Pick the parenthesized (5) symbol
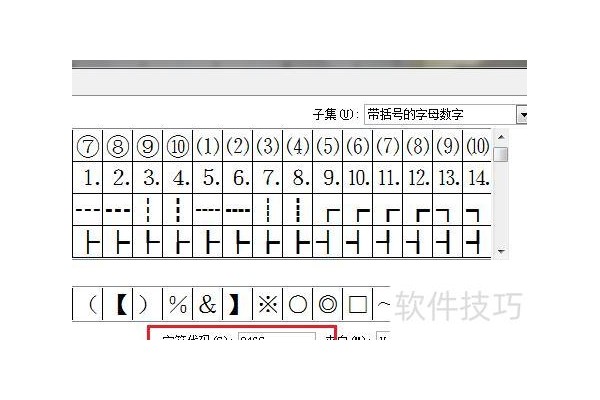The height and width of the screenshot is (400, 600). pyautogui.click(x=328, y=146)
